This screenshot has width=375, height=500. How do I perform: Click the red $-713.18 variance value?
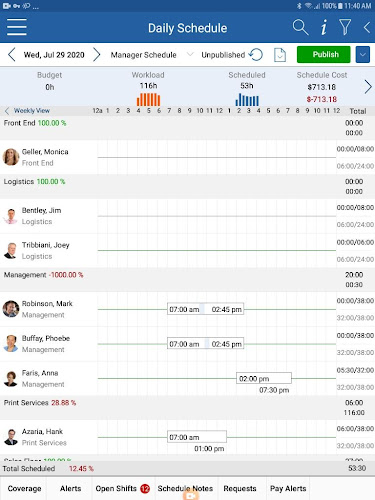tap(322, 99)
